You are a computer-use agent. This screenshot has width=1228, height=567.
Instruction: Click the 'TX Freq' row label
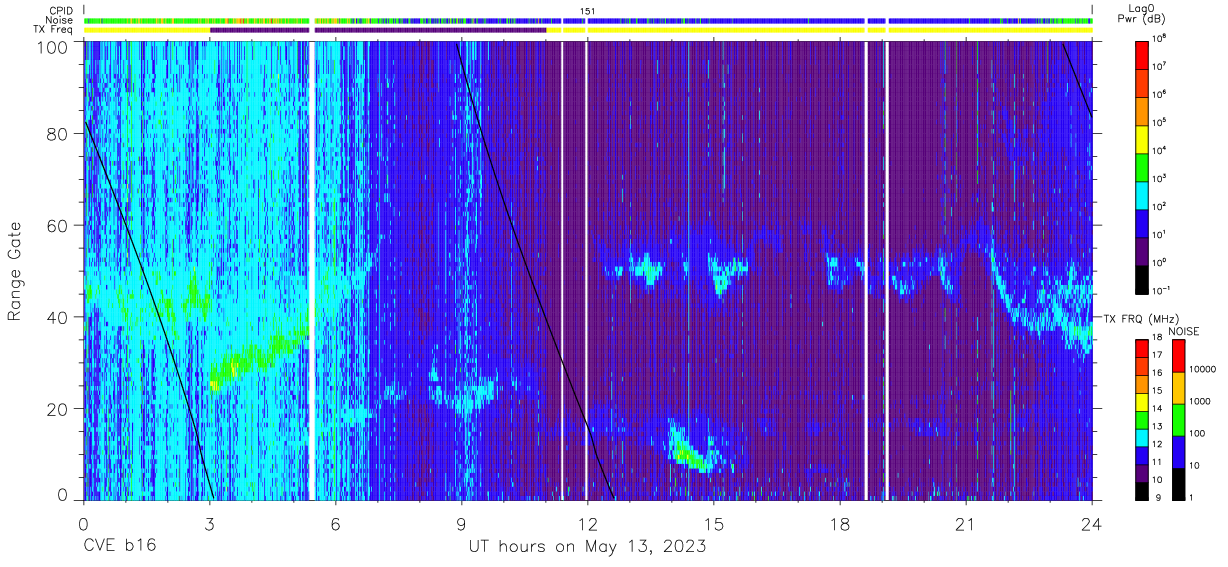click(x=53, y=30)
